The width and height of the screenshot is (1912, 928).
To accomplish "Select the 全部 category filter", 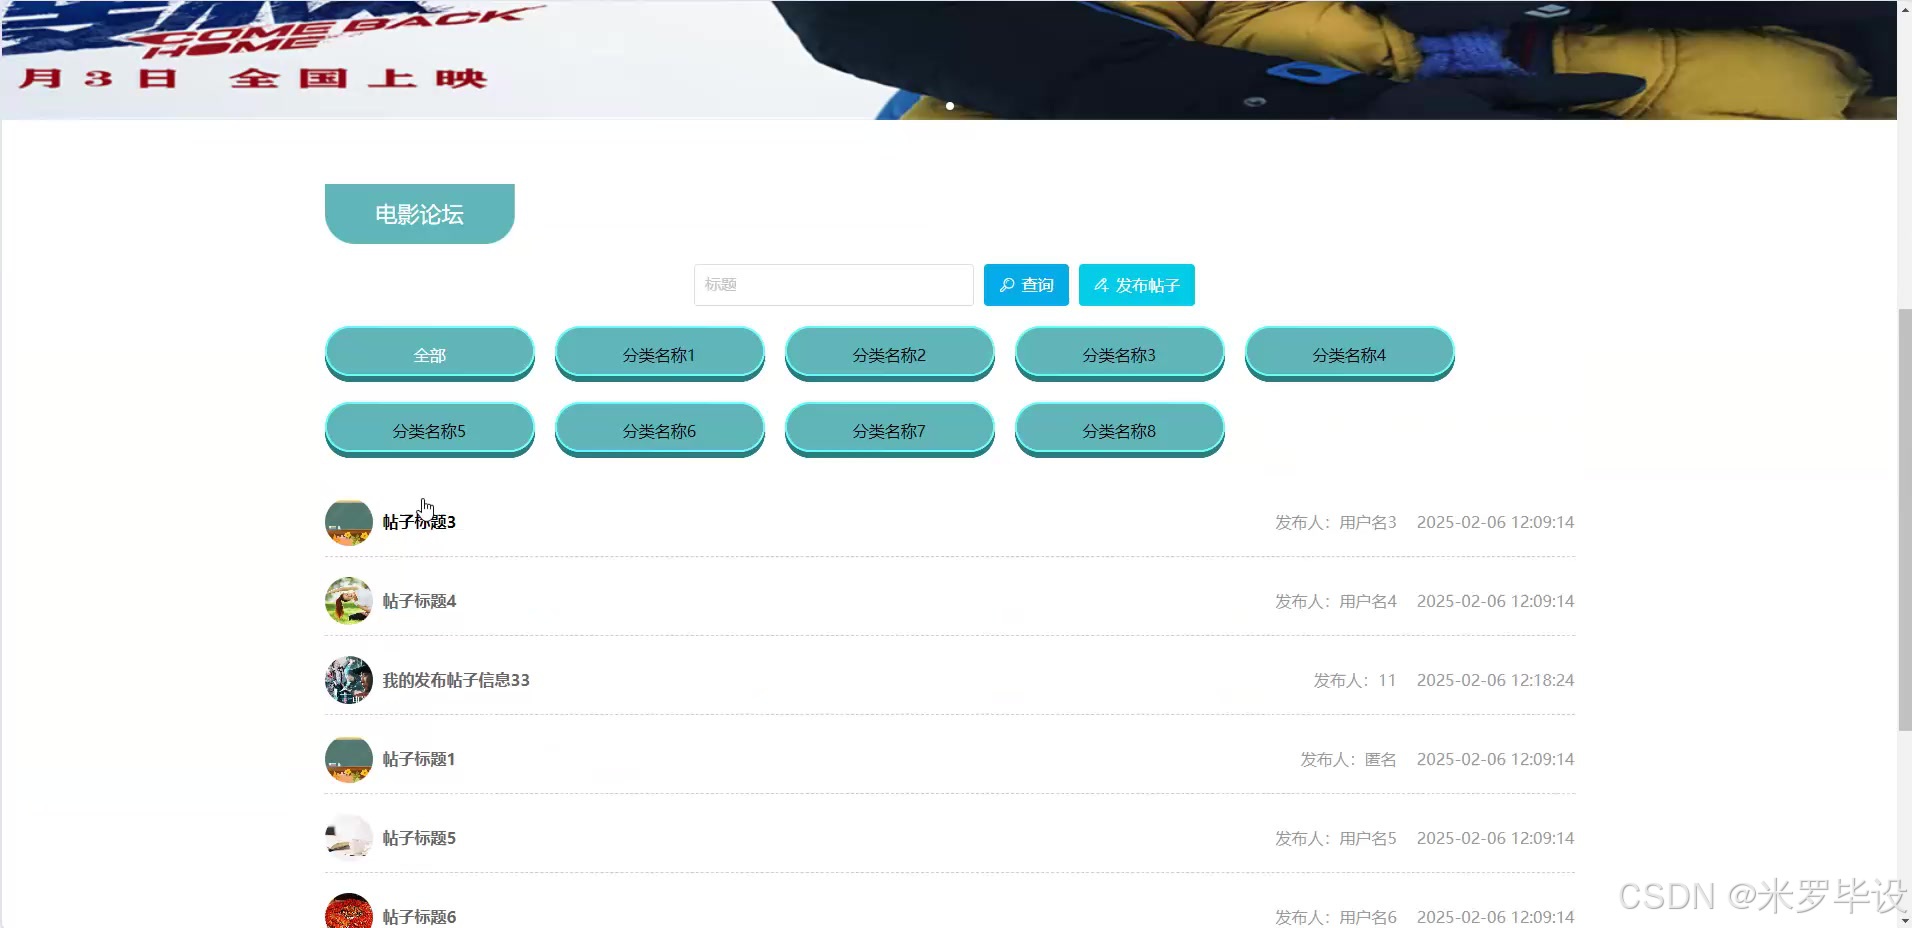I will point(430,354).
